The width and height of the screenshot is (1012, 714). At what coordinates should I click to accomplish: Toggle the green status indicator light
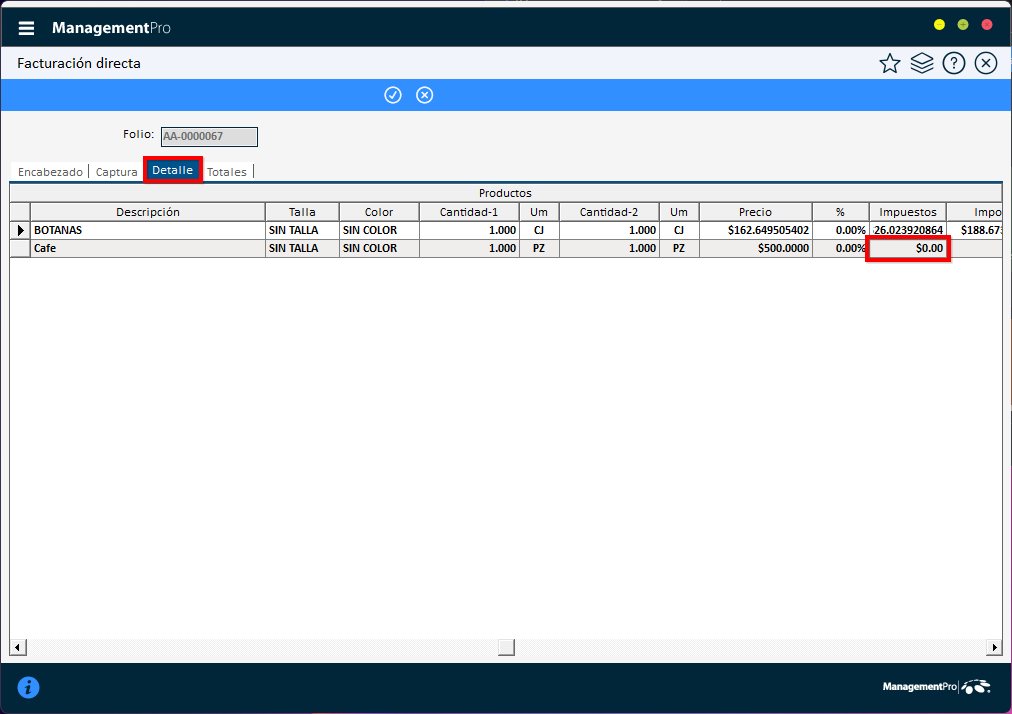tap(962, 23)
